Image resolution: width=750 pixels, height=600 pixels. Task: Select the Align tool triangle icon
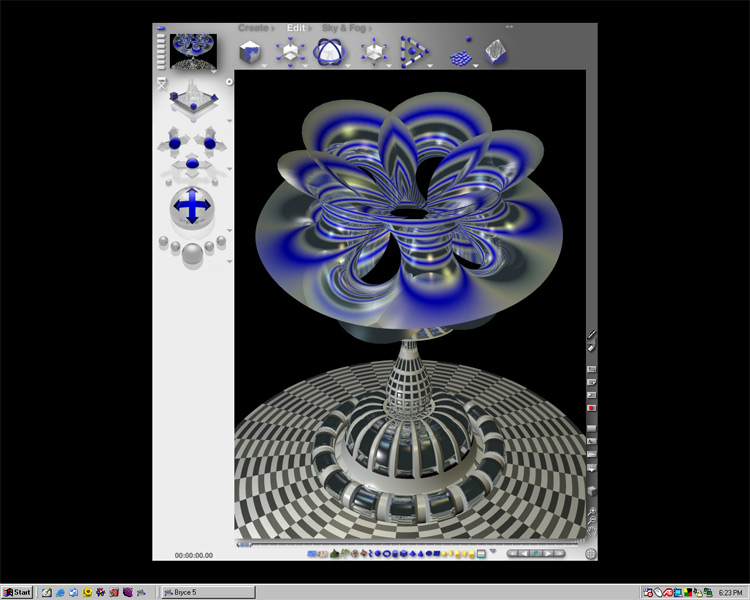point(412,52)
